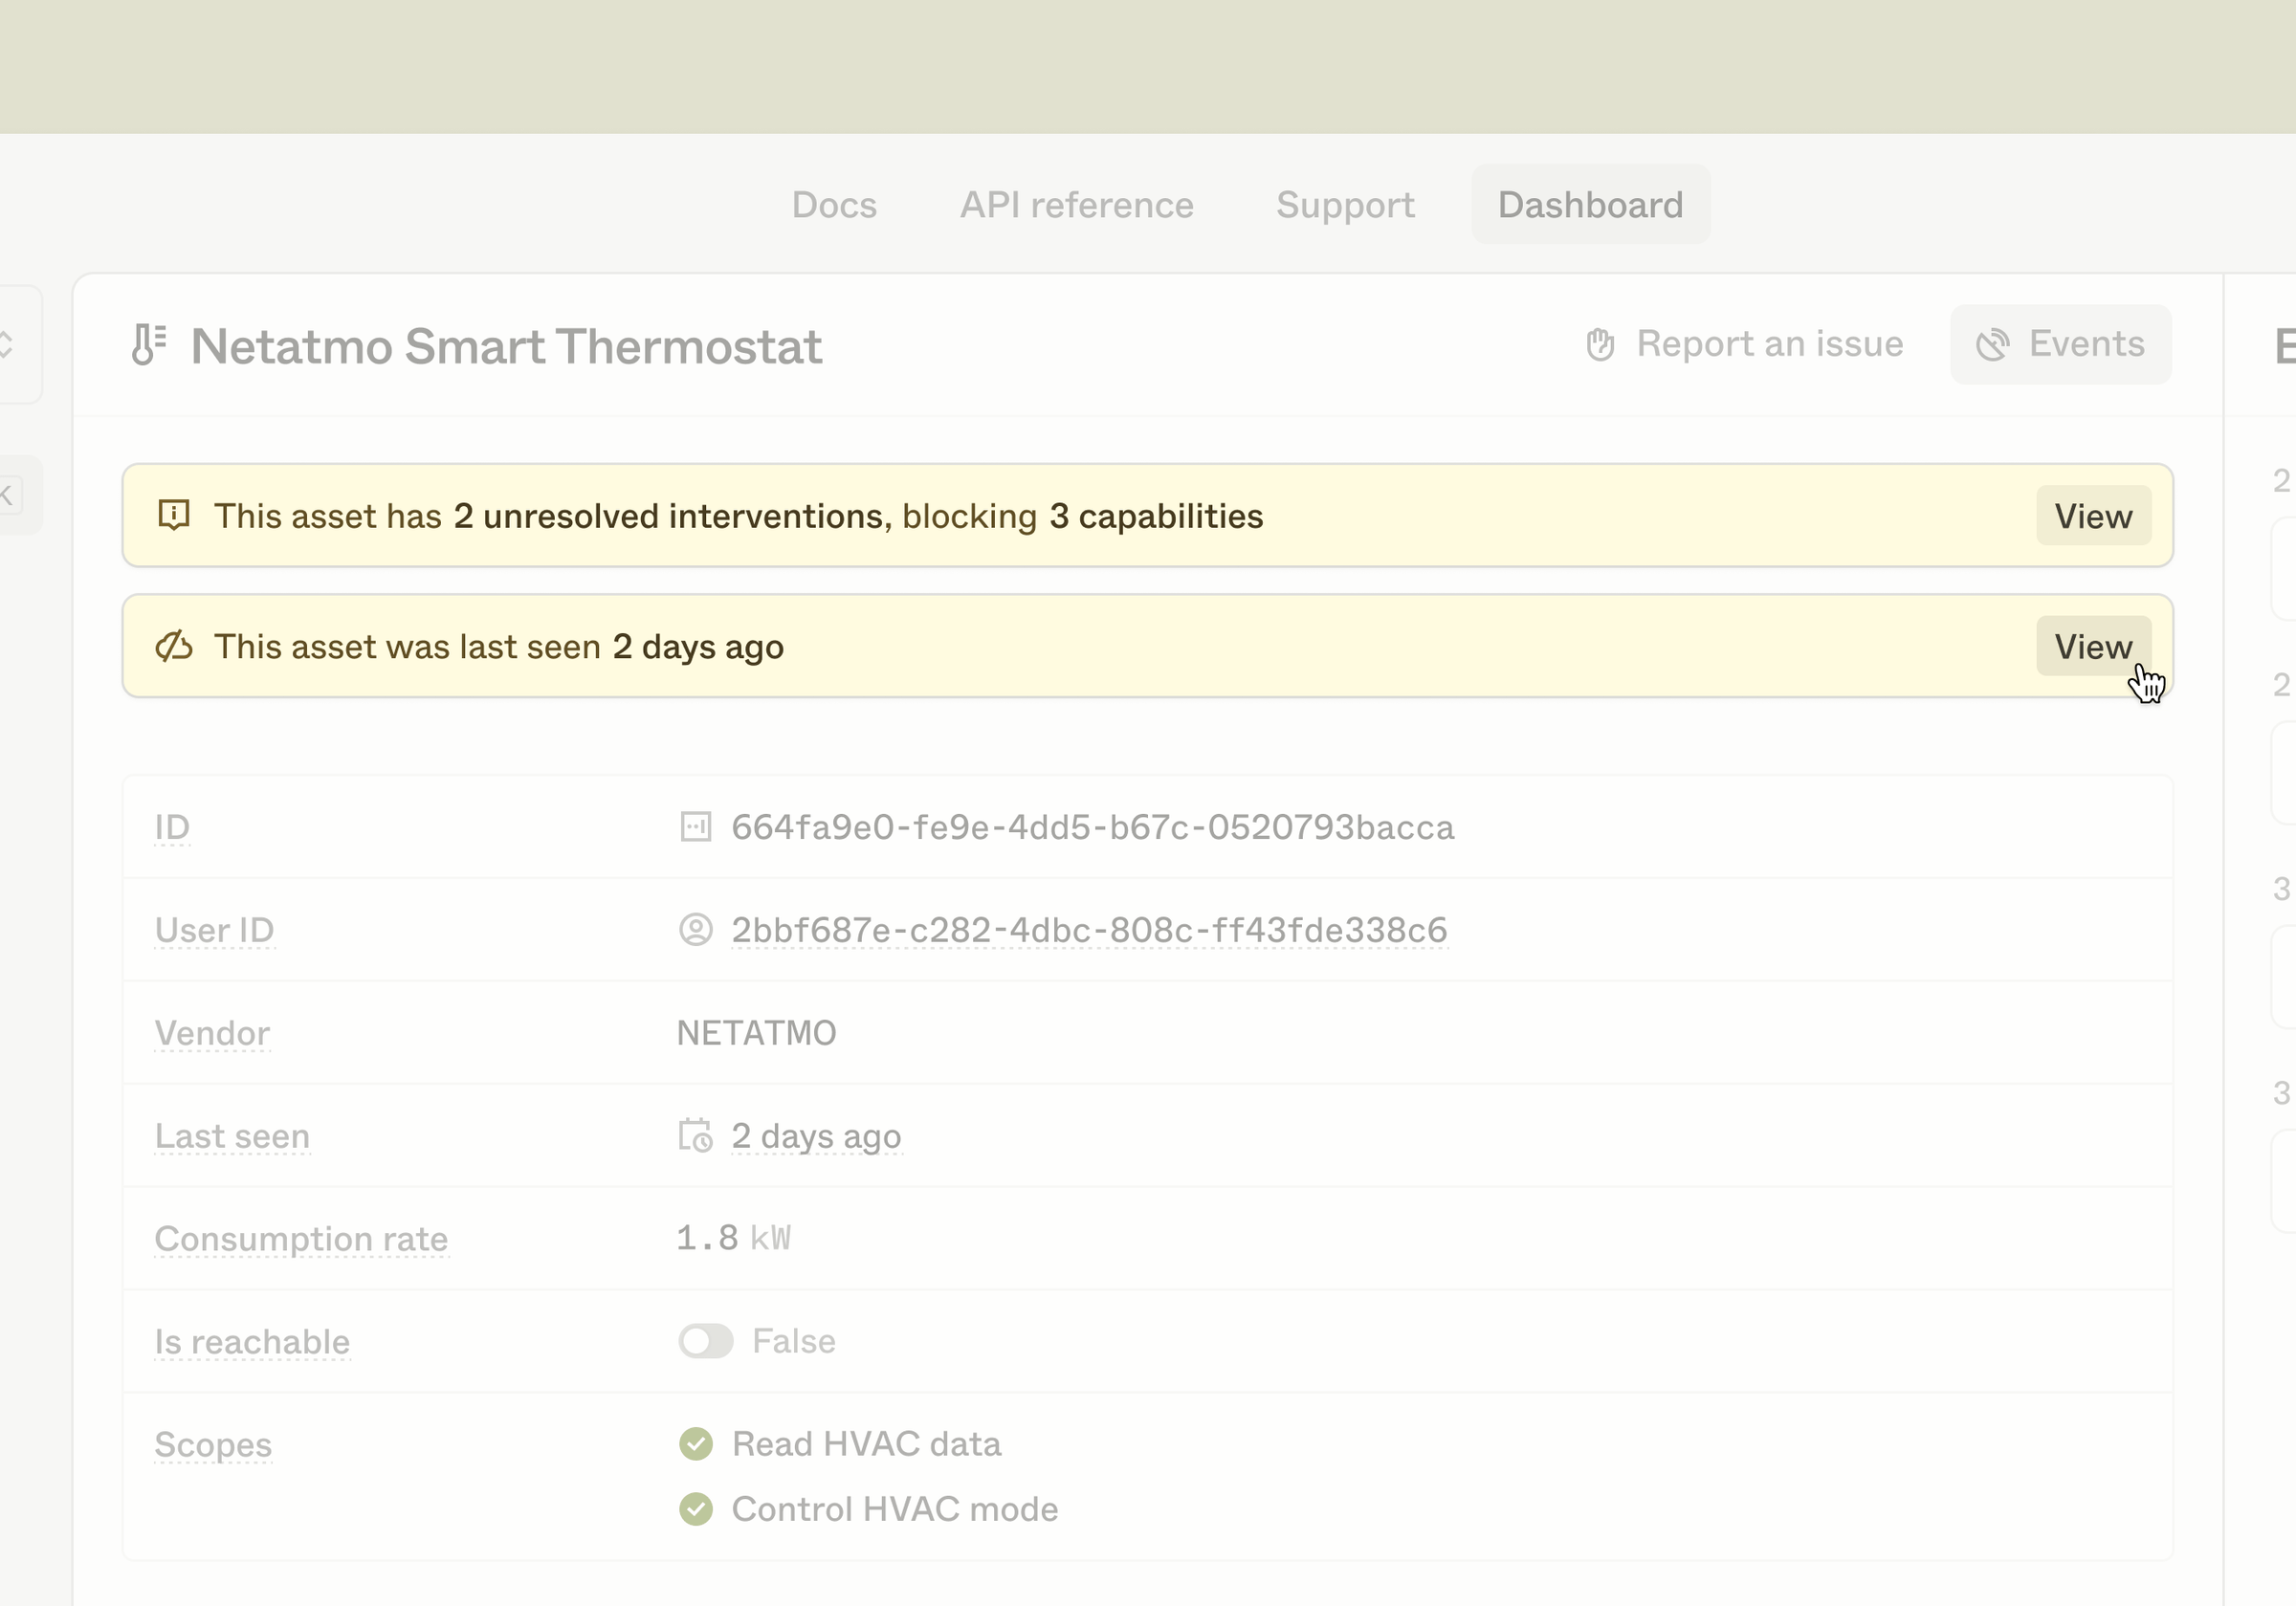
Task: Click the ID value 664fa9e0-fe9e-4dd5-b67c-0520793bacca
Action: pos(1092,827)
